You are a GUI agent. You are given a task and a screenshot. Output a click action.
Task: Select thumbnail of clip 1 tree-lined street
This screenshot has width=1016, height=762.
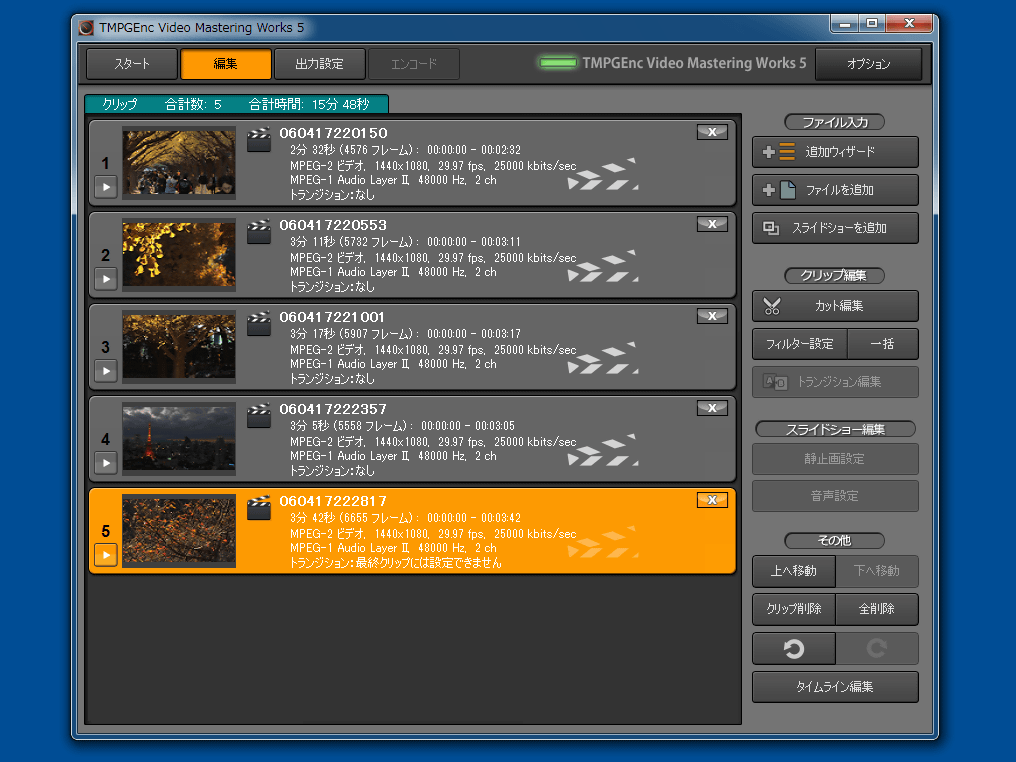[x=179, y=163]
